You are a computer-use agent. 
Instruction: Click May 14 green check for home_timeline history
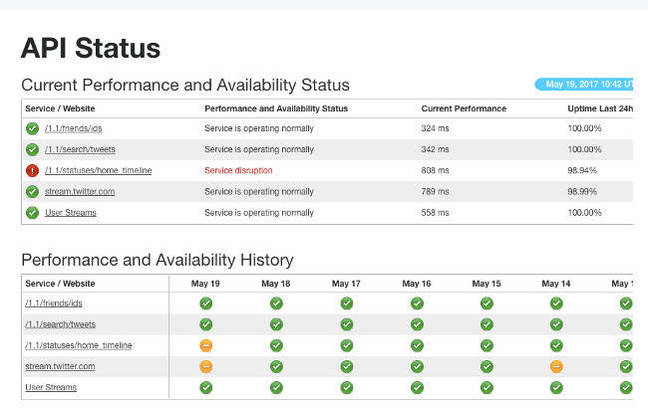(556, 345)
